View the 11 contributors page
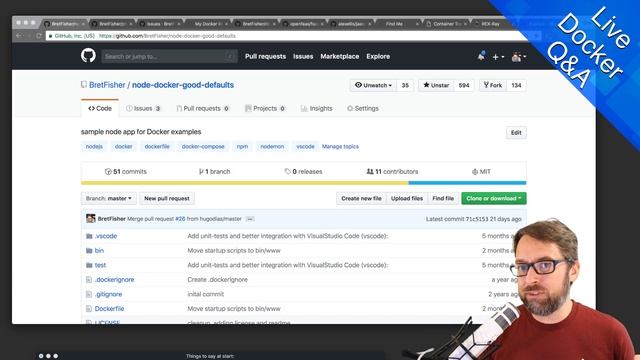Screen dimensions: 640x360 click(392, 171)
